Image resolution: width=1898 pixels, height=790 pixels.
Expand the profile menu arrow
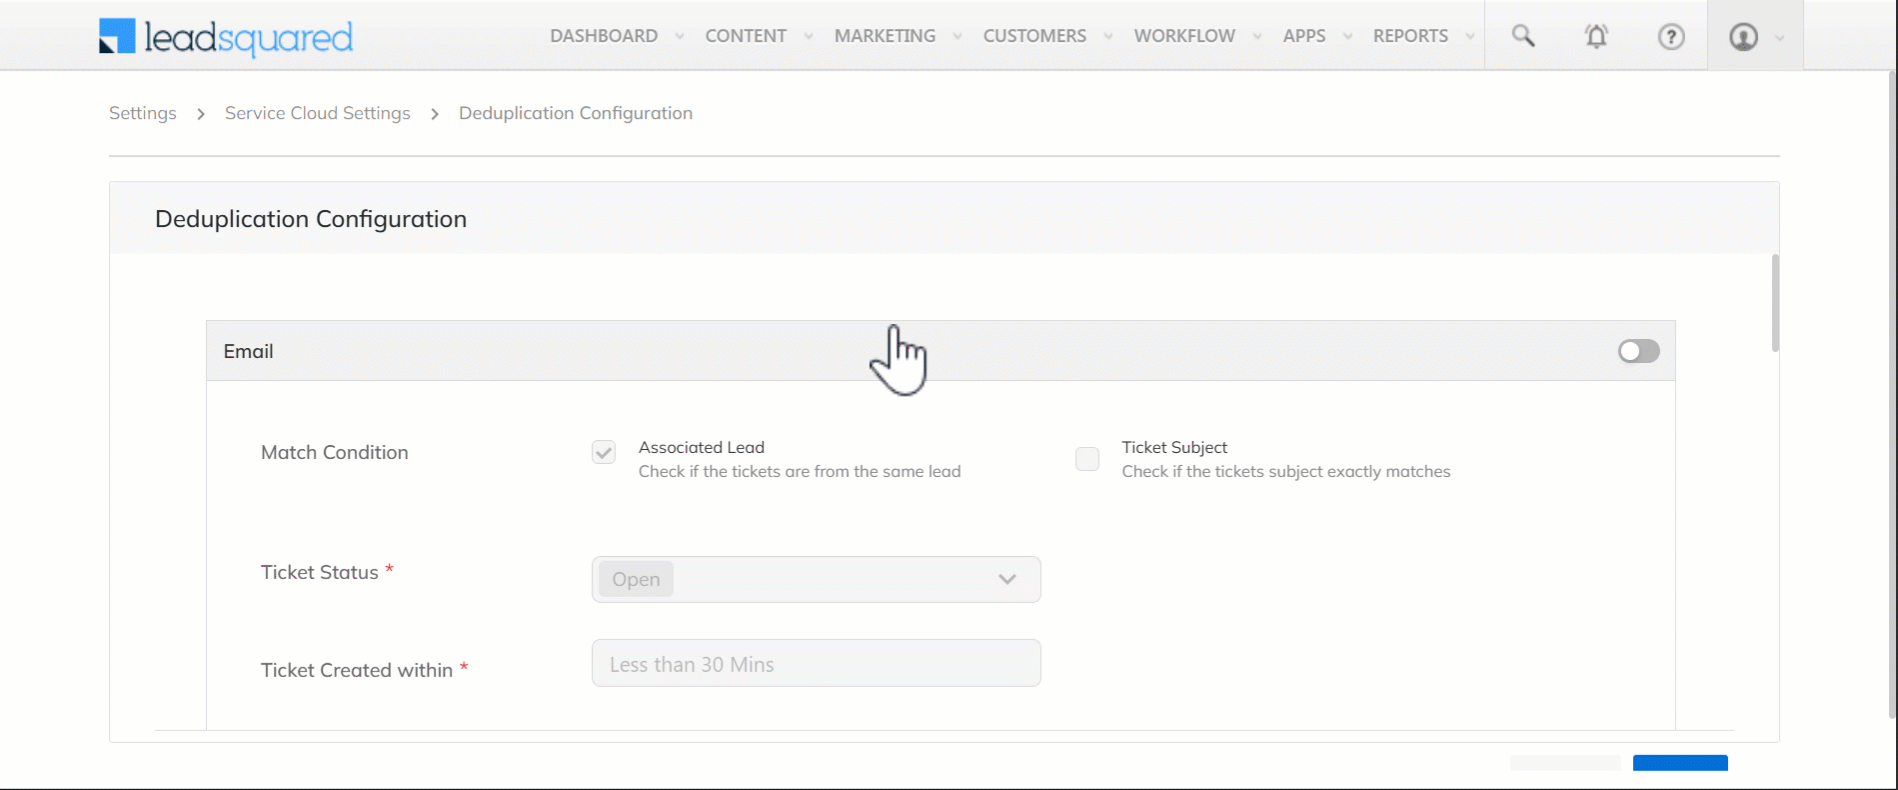(1779, 37)
